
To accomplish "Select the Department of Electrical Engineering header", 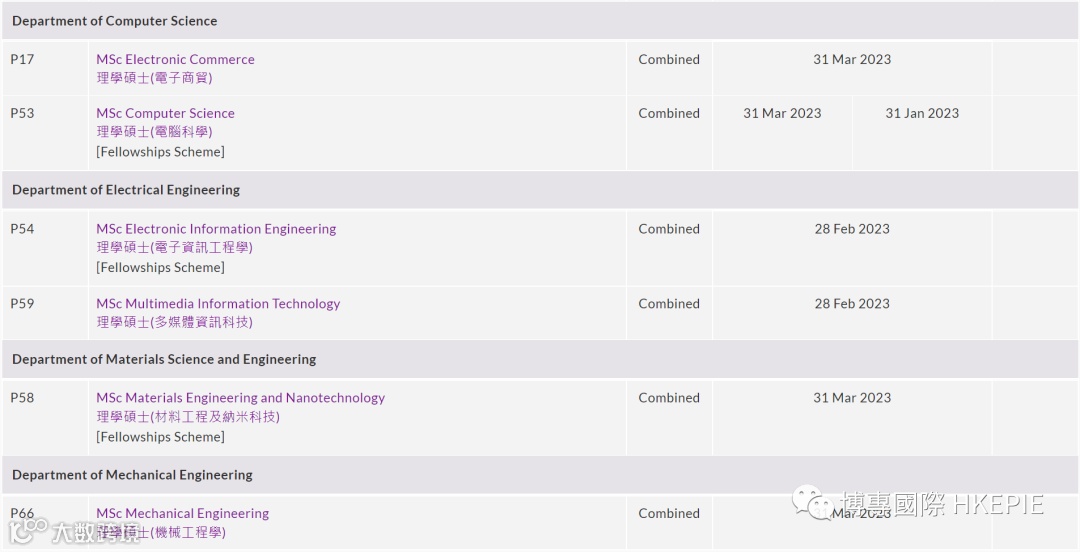I will 126,190.
